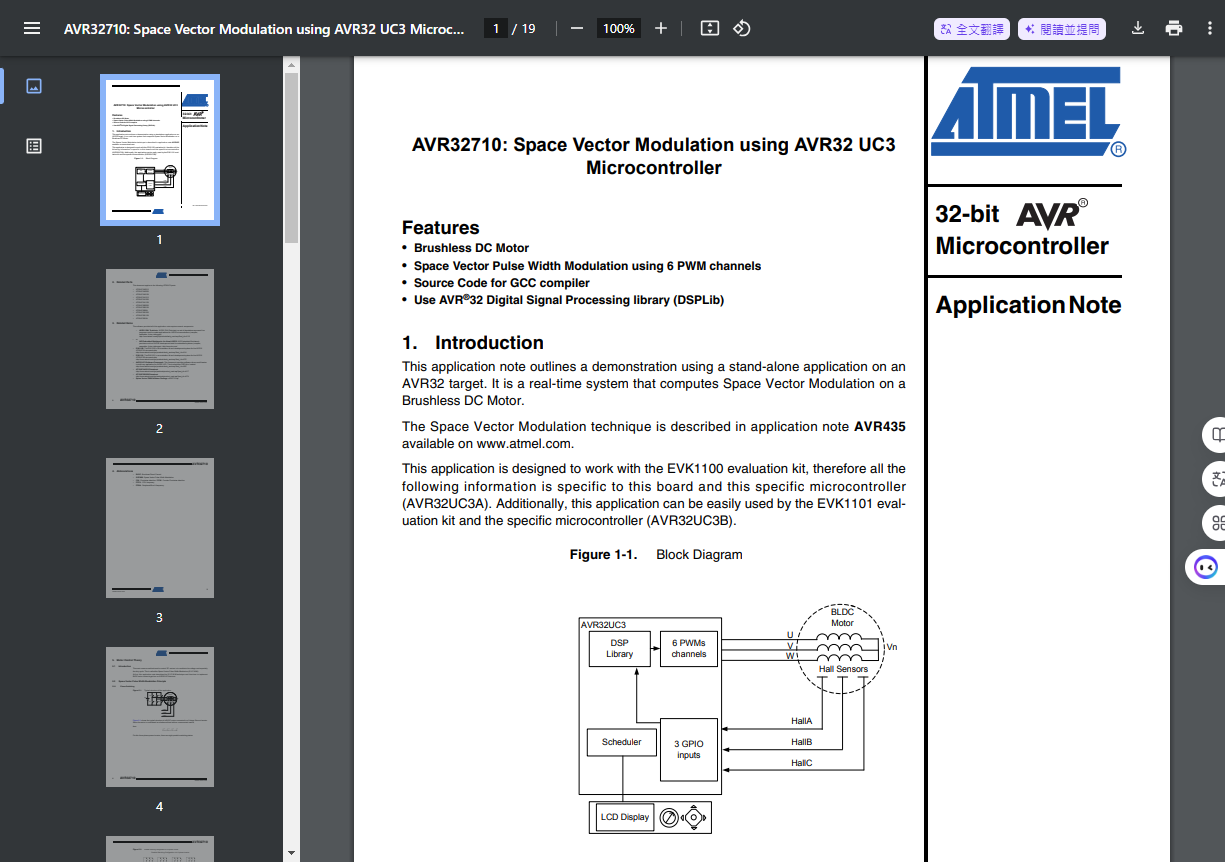Click the zoom in plus icon
The height and width of the screenshot is (862, 1225).
(x=661, y=28)
